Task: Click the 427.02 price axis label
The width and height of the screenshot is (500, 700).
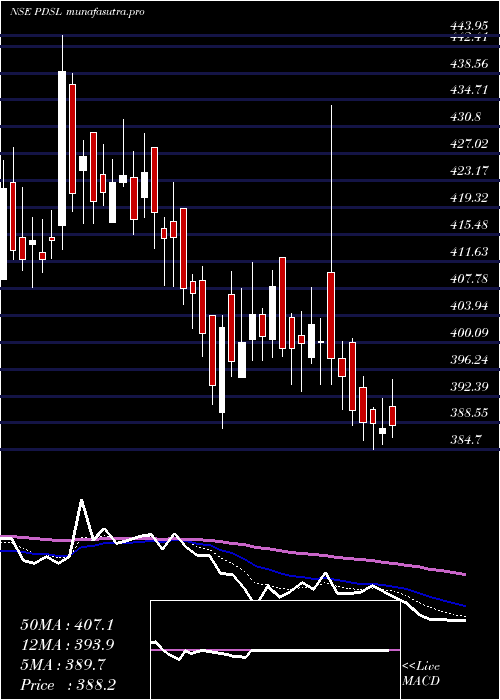Action: pyautogui.click(x=469, y=144)
